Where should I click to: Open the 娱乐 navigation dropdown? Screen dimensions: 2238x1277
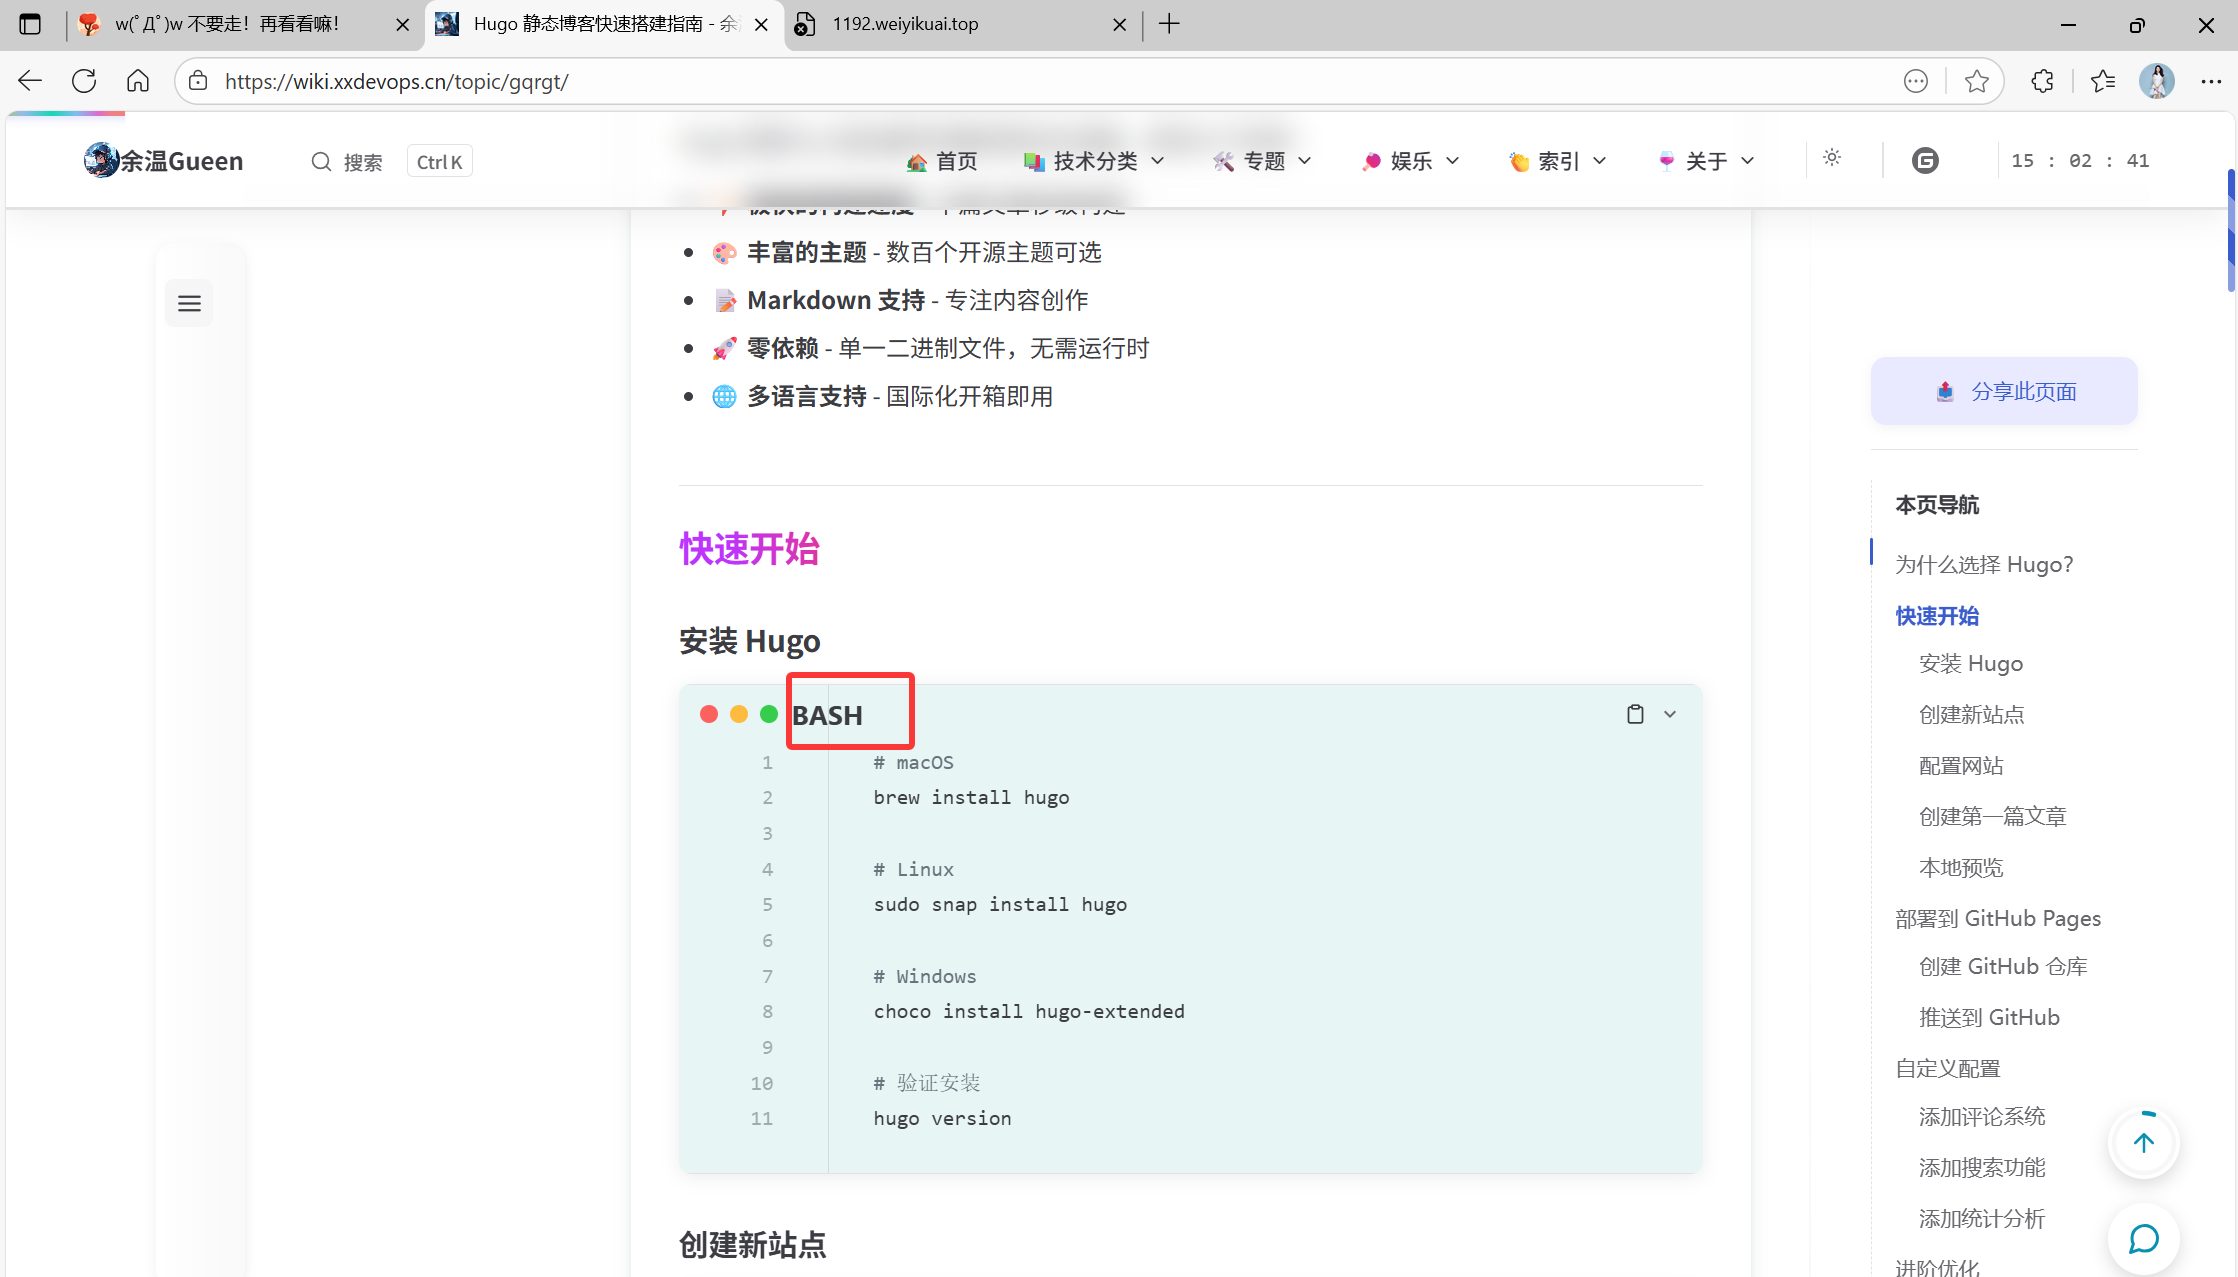pos(1410,161)
